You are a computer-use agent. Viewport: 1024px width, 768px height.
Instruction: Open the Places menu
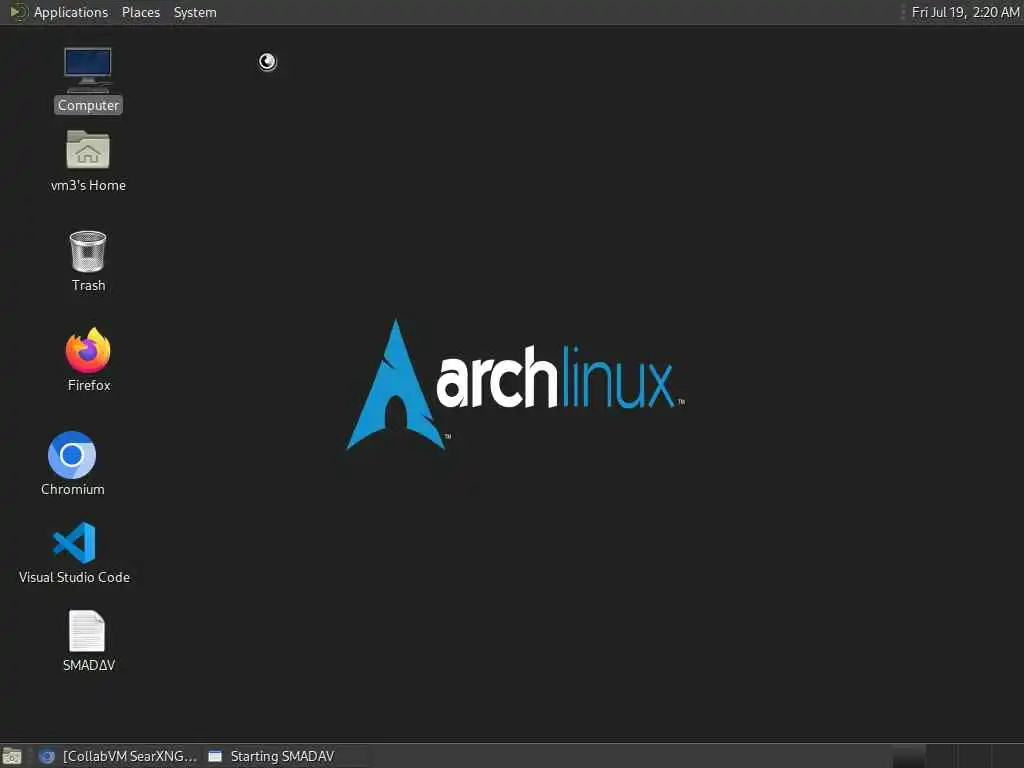[x=140, y=12]
